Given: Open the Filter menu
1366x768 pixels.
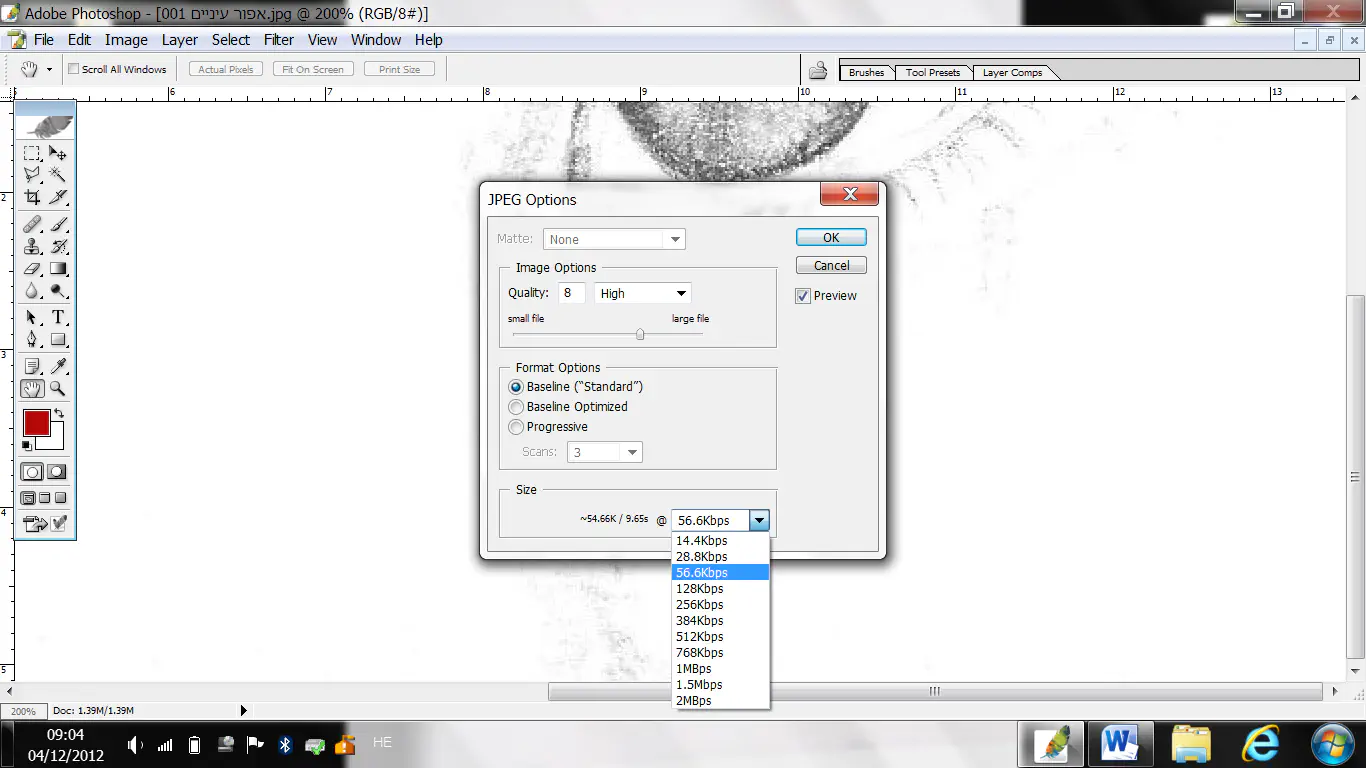Looking at the screenshot, I should coord(278,40).
